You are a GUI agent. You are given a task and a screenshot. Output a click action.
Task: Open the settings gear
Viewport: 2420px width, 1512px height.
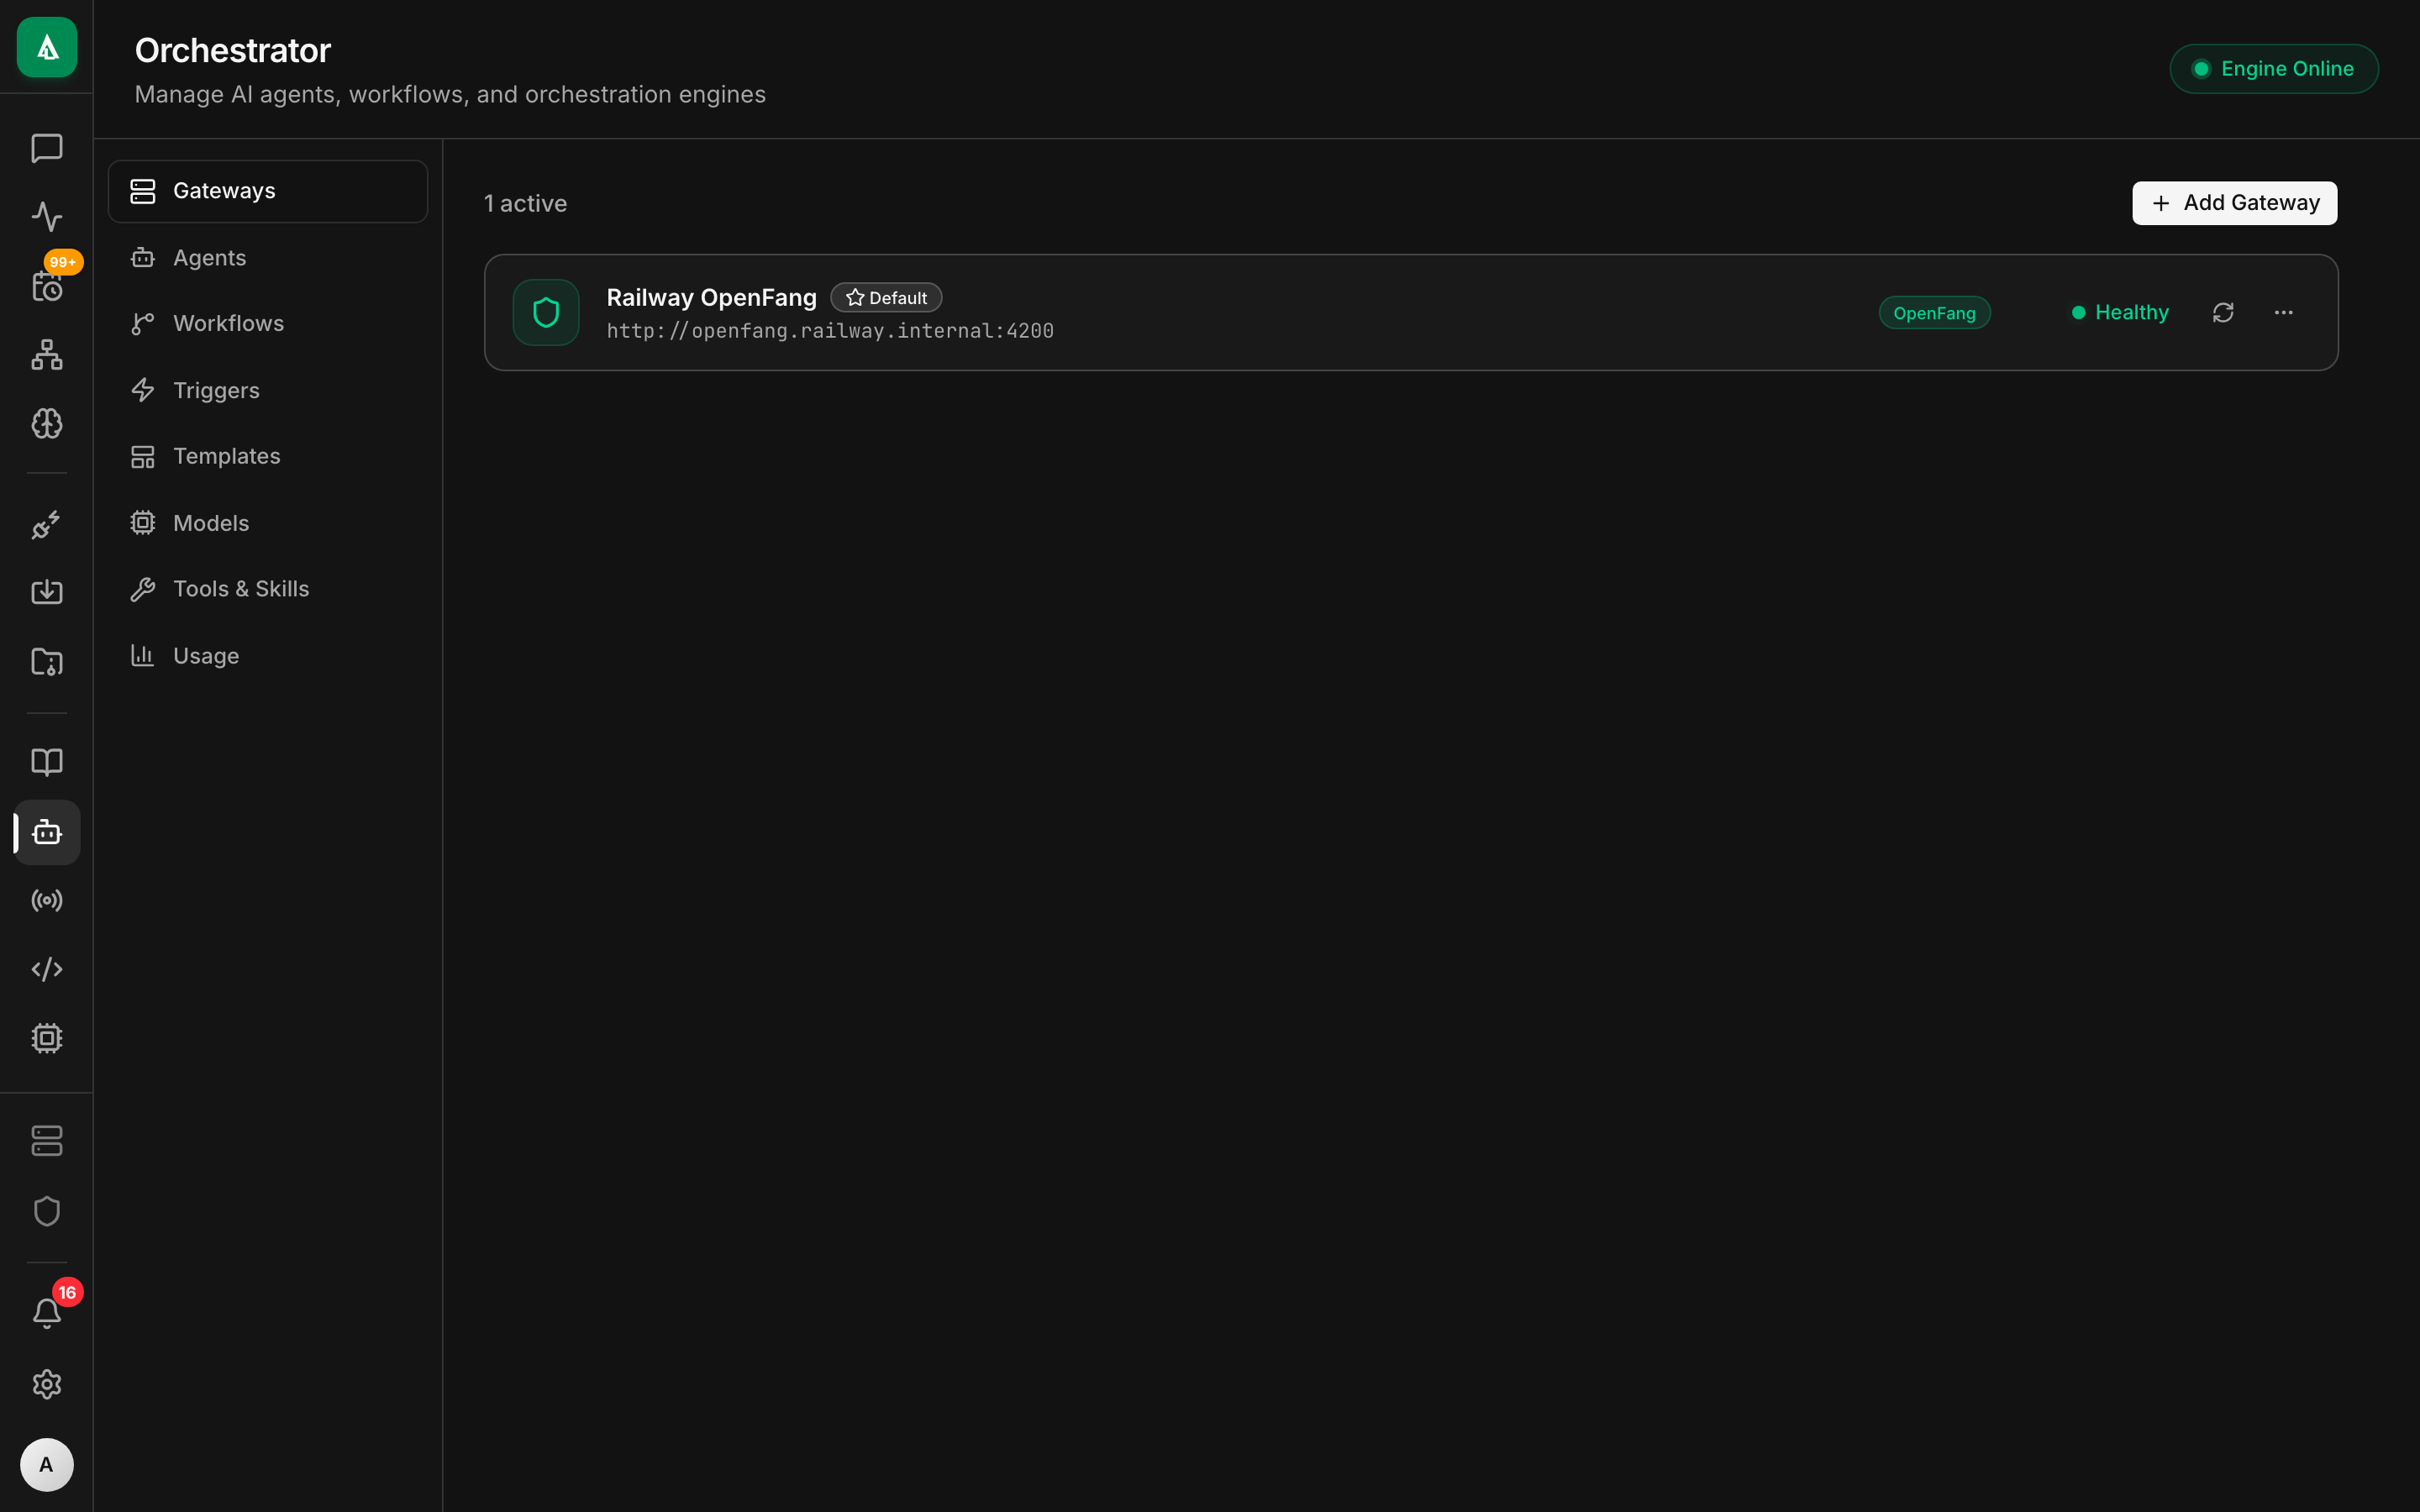(46, 1384)
